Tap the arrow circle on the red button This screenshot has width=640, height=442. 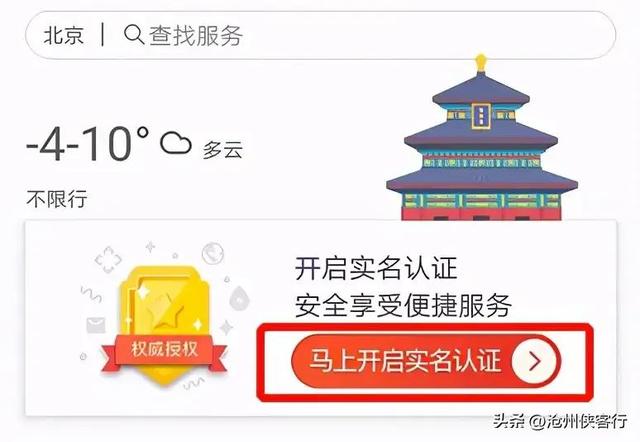(x=535, y=361)
